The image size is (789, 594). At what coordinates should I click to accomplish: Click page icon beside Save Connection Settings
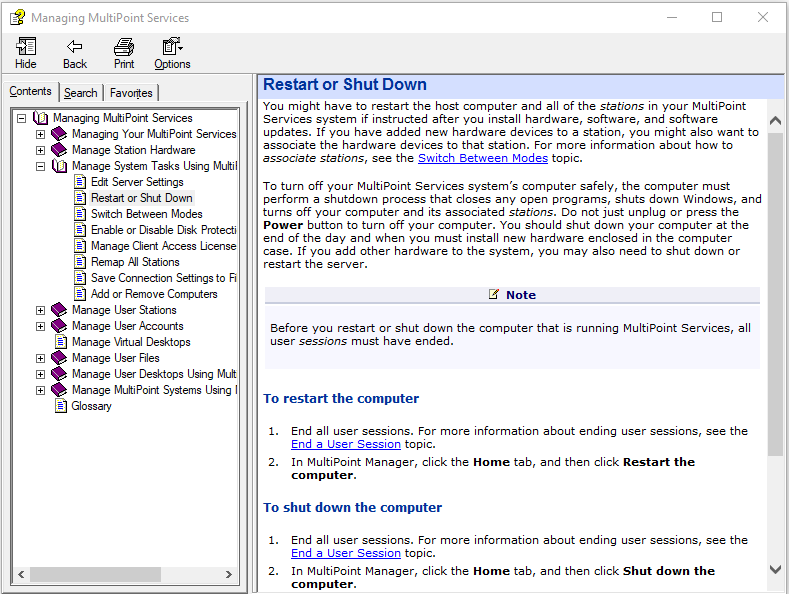coord(80,278)
